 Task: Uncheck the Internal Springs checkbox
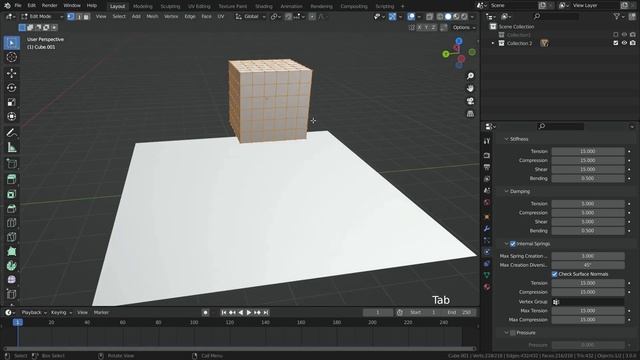click(513, 244)
